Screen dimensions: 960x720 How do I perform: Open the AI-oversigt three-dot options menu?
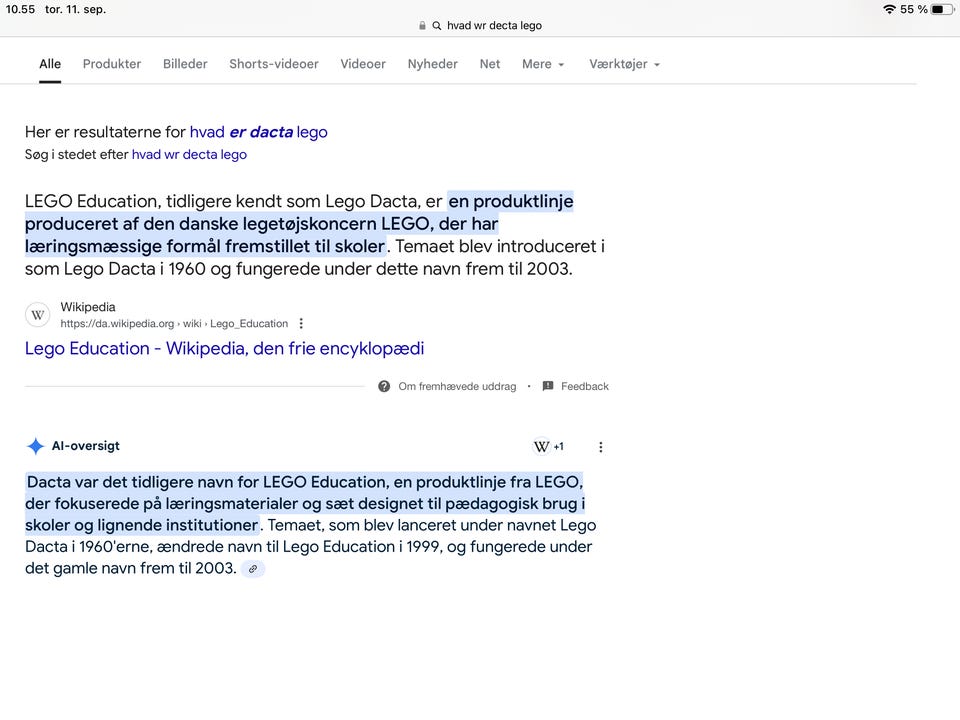(x=600, y=447)
